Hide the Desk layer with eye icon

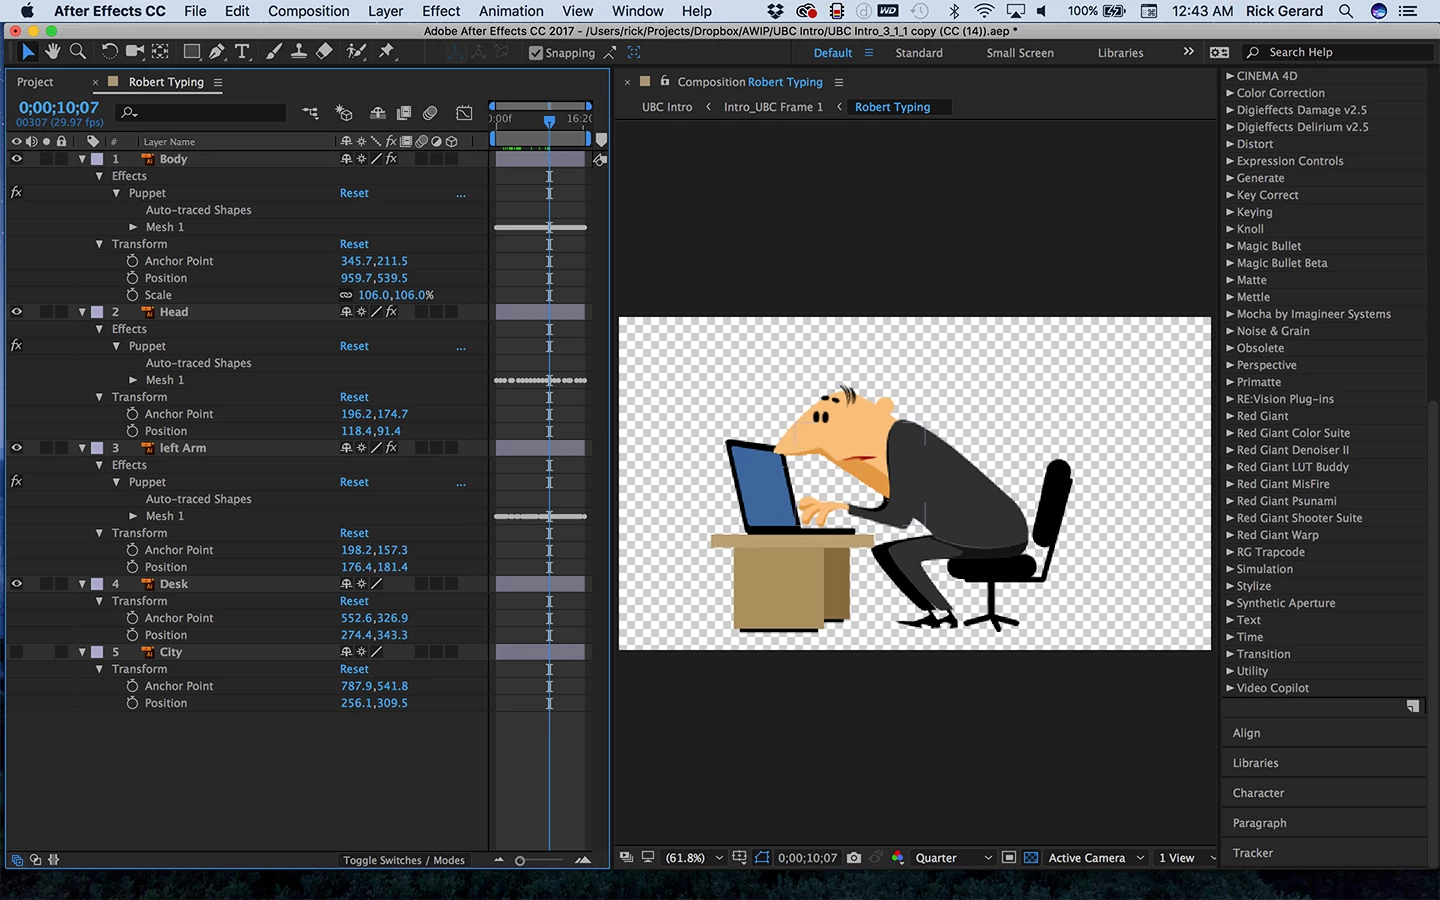coord(16,584)
